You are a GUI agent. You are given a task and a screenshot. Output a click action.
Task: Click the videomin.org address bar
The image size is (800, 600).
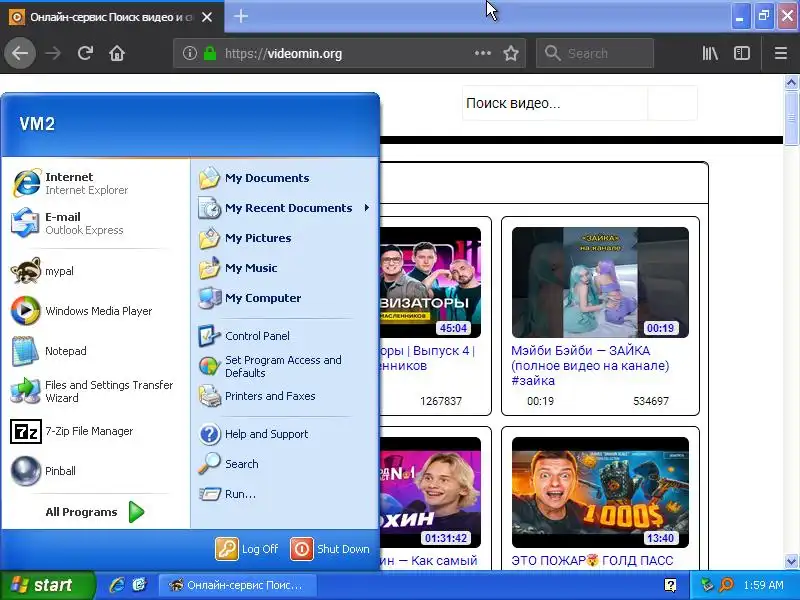[x=347, y=53]
